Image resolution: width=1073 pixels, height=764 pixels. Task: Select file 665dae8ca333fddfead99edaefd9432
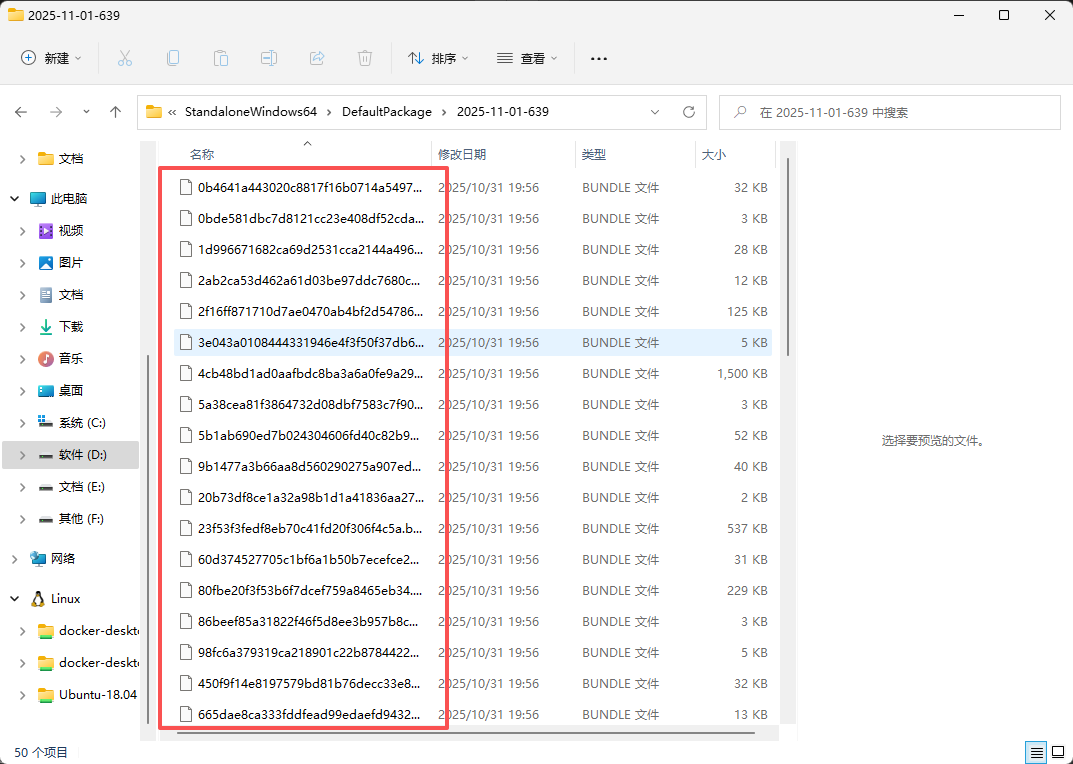point(473,715)
